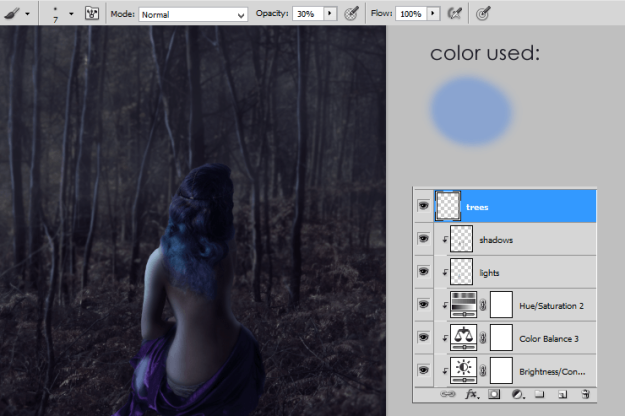This screenshot has height=416, width=625.
Task: Select the lights layer name
Action: click(489, 273)
